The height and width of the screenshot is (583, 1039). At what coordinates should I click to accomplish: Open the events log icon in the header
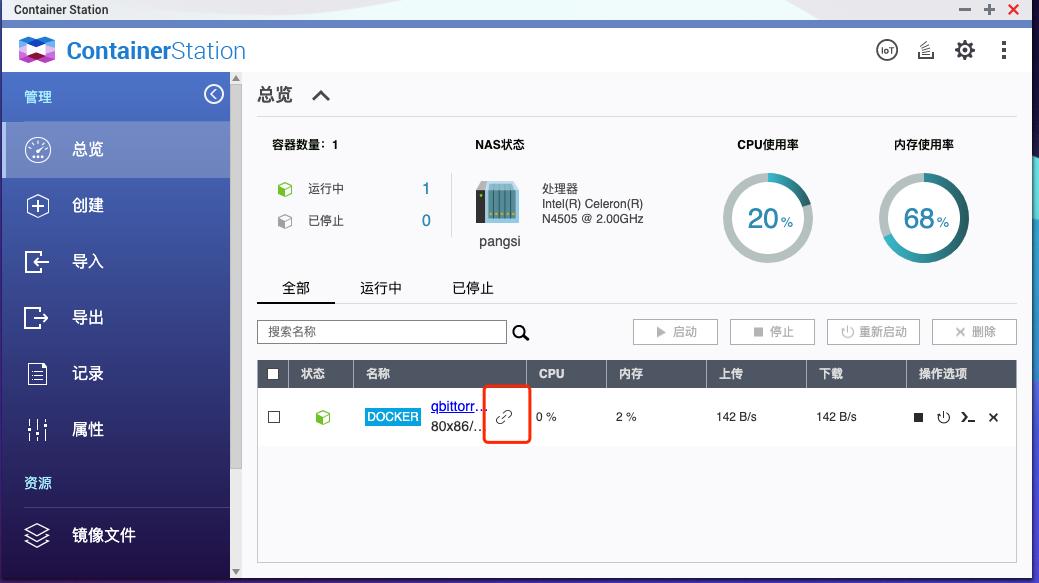(x=925, y=49)
